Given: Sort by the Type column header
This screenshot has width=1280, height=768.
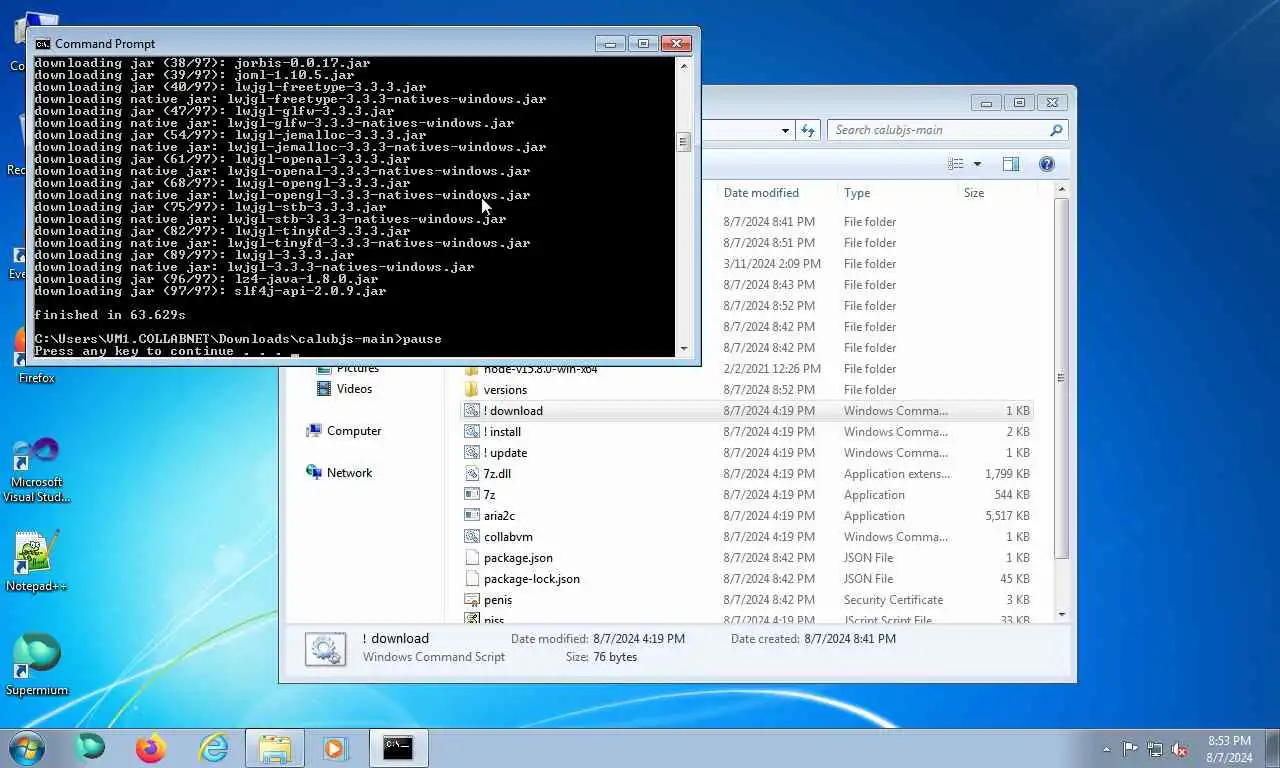Looking at the screenshot, I should click(857, 193).
